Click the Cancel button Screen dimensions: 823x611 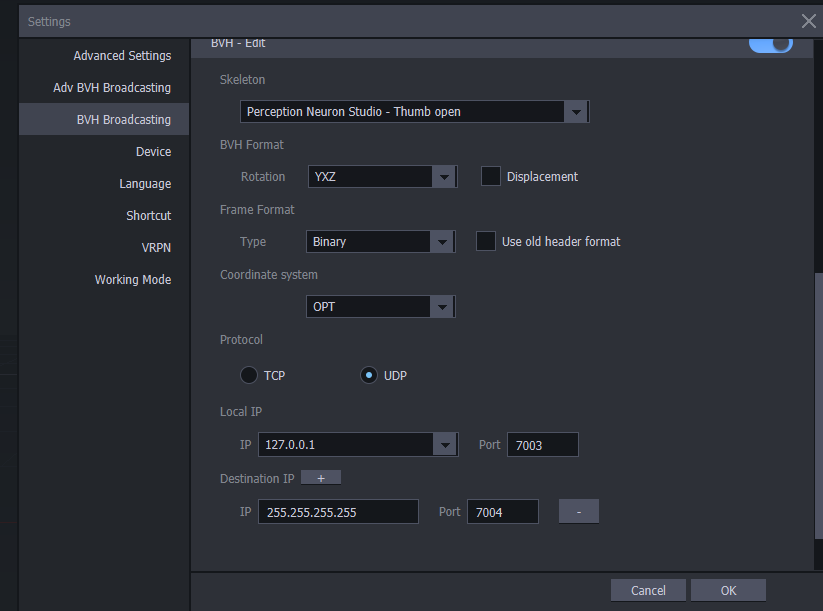[x=648, y=591]
